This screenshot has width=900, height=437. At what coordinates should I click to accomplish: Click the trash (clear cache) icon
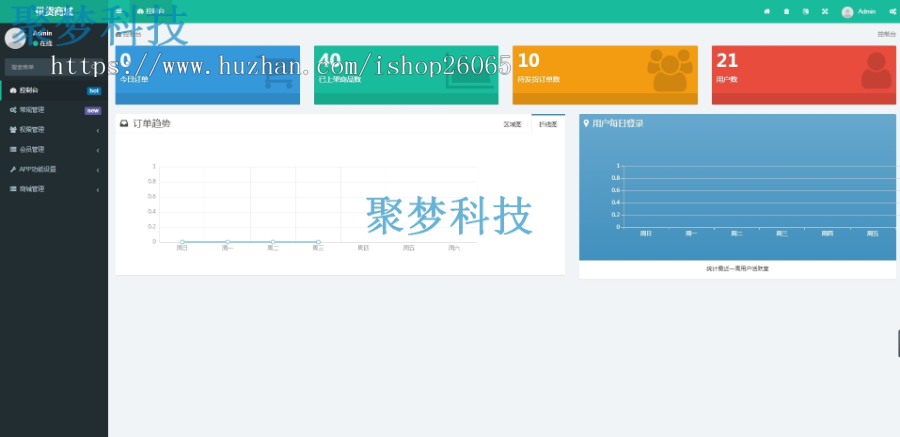pyautogui.click(x=786, y=11)
